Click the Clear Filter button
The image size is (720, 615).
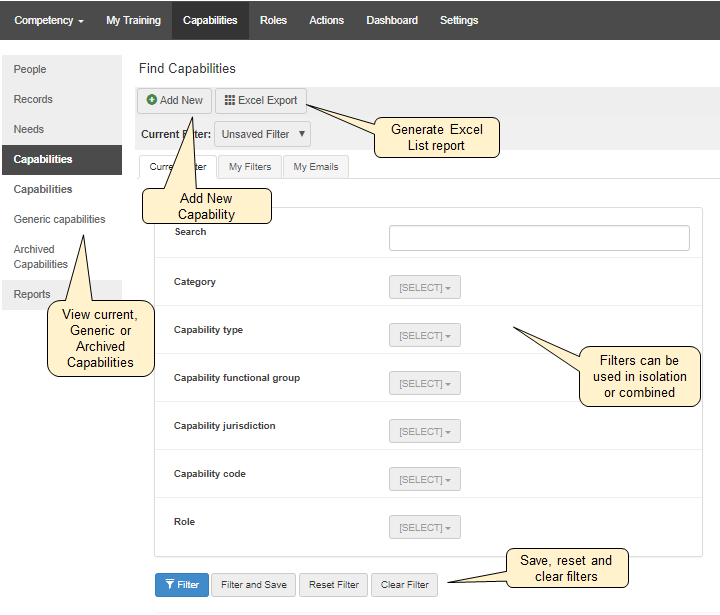pos(405,585)
